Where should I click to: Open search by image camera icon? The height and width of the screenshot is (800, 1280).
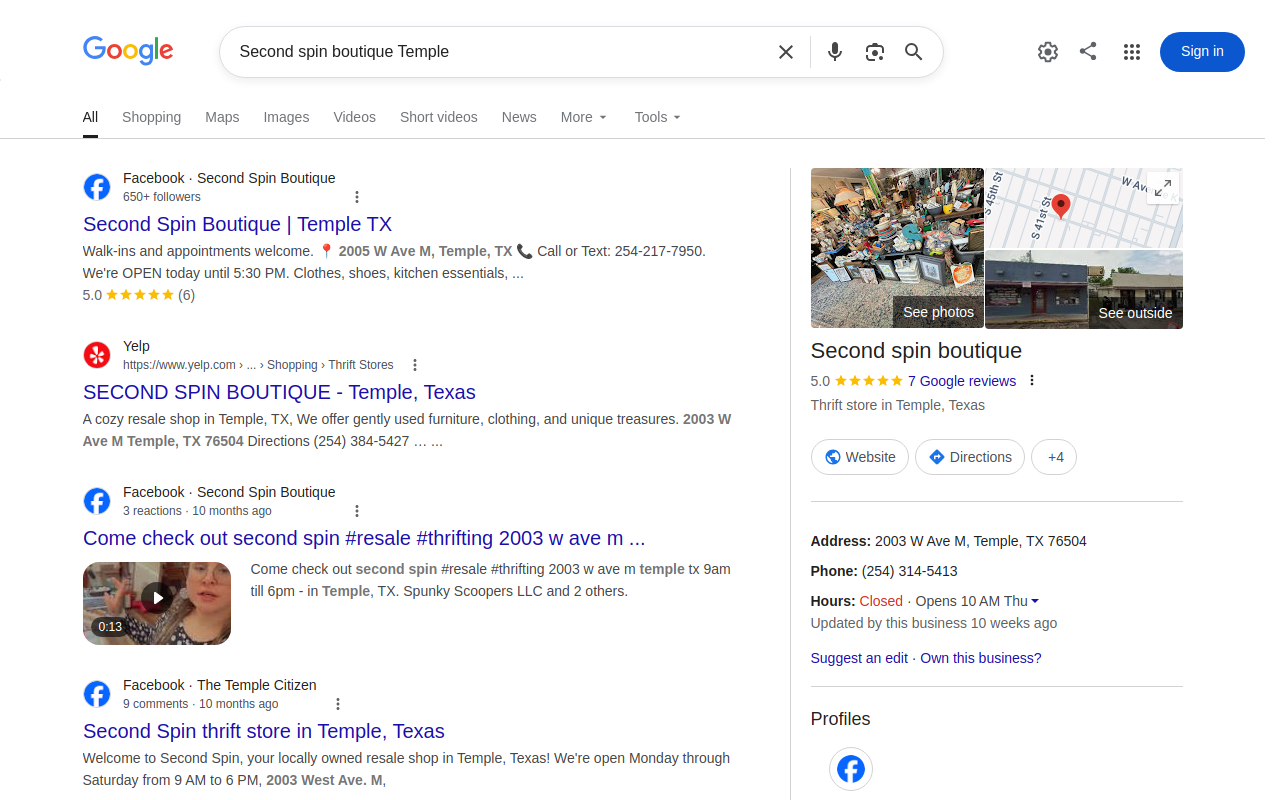pos(875,52)
